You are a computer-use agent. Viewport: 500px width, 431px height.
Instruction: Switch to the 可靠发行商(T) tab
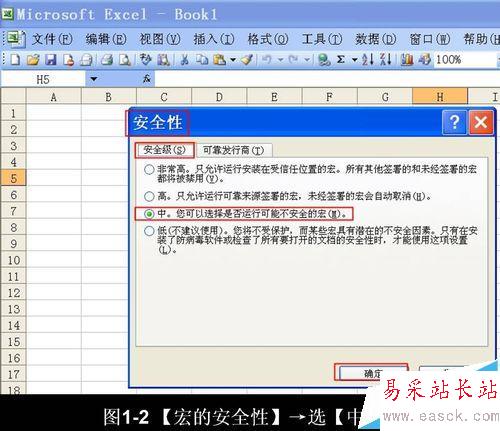pos(234,150)
